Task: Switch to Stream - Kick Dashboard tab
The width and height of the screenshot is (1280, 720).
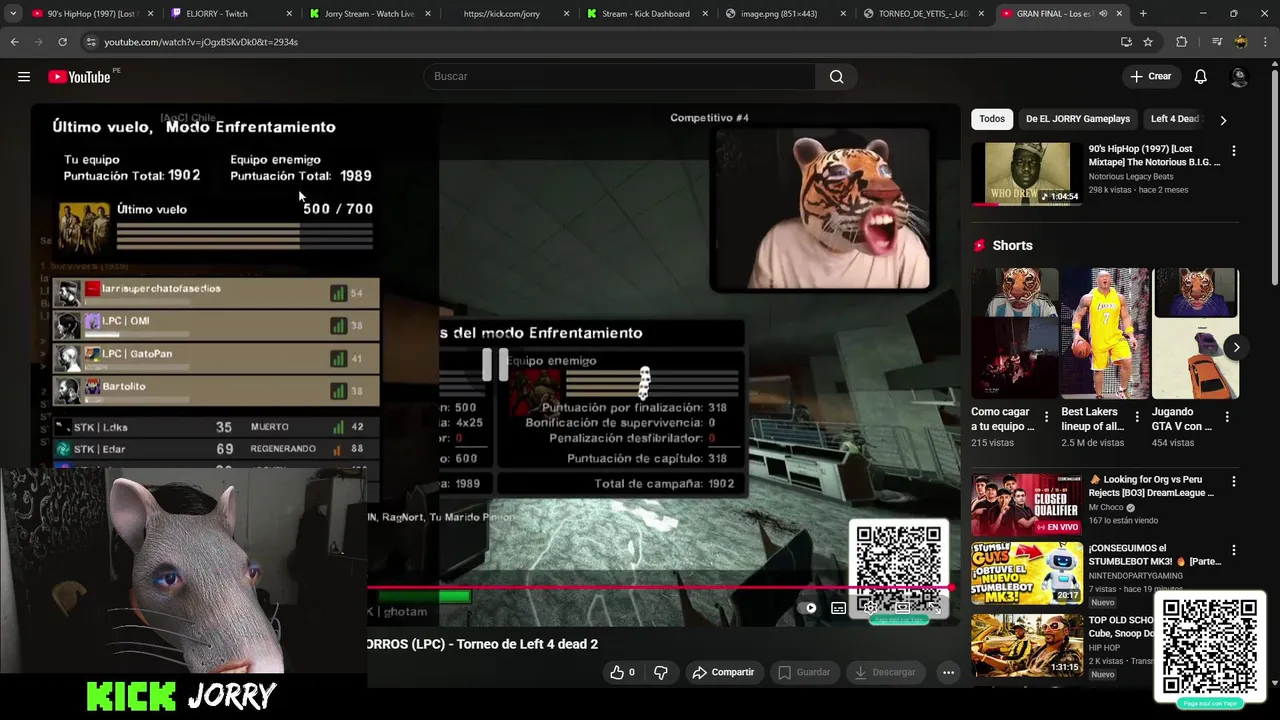Action: [x=645, y=14]
